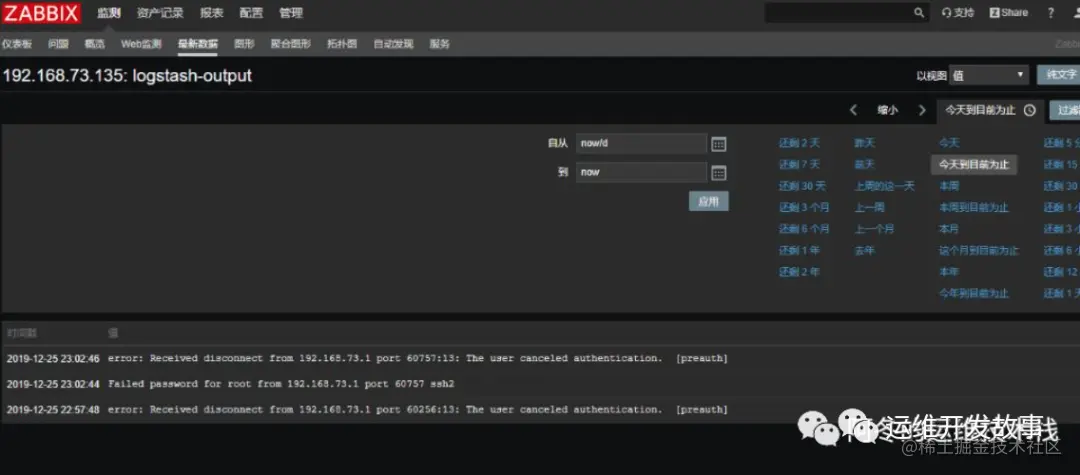Image resolution: width=1080 pixels, height=475 pixels.
Task: Focus the top search input field
Action: click(839, 12)
